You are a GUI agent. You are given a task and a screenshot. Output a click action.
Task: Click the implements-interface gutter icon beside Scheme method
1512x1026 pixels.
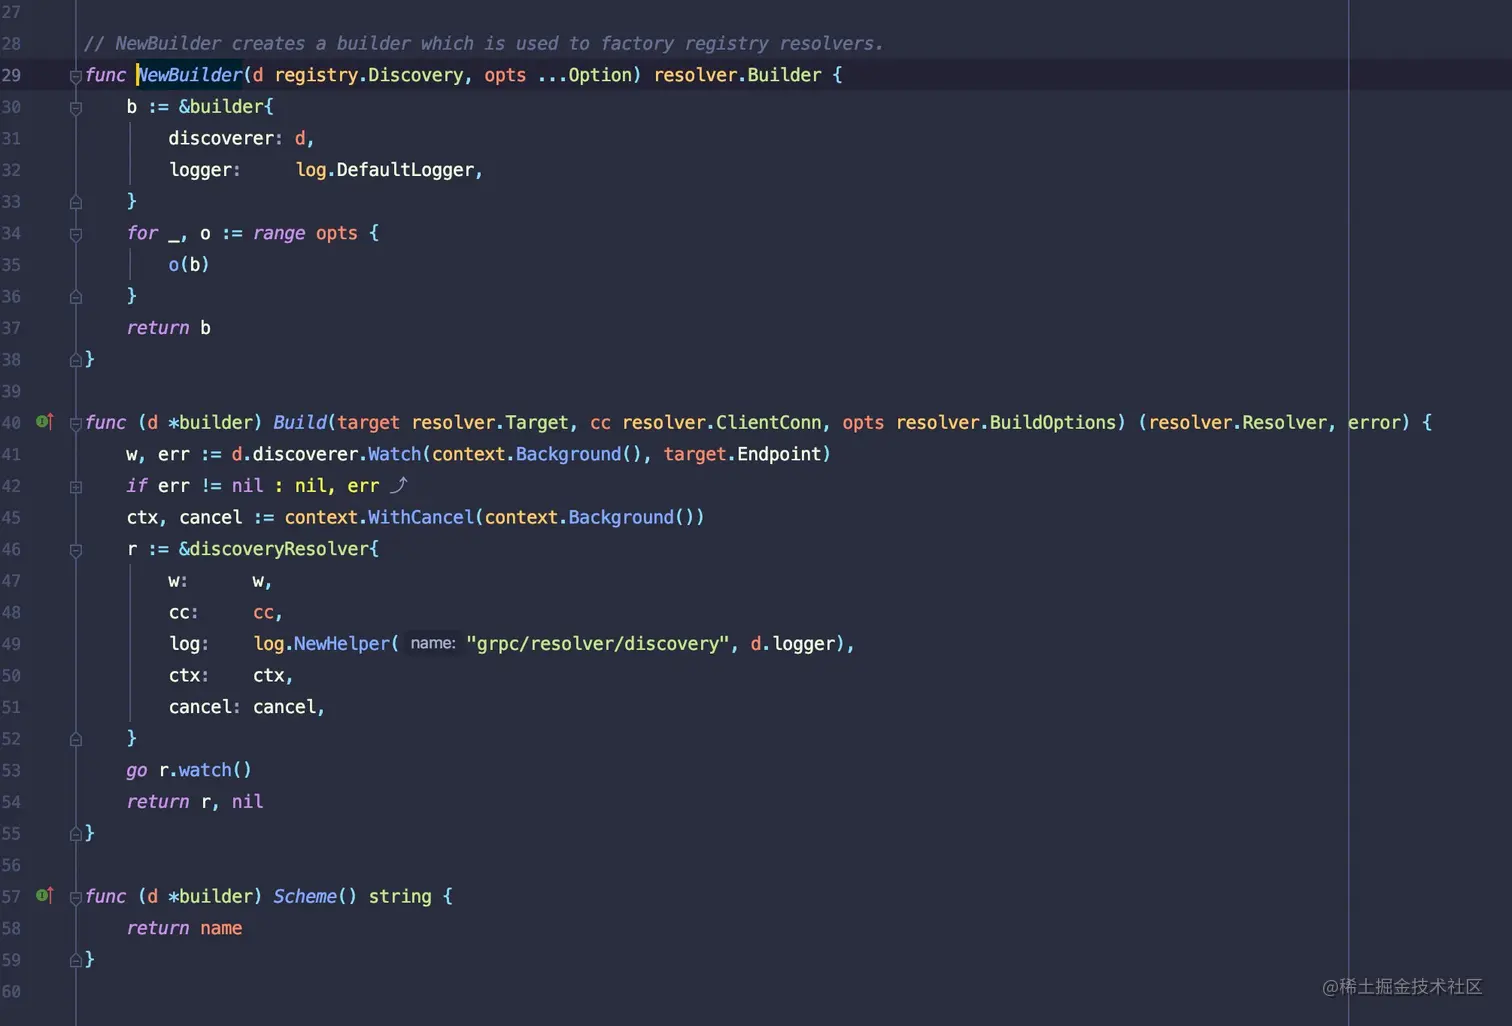pyautogui.click(x=45, y=896)
